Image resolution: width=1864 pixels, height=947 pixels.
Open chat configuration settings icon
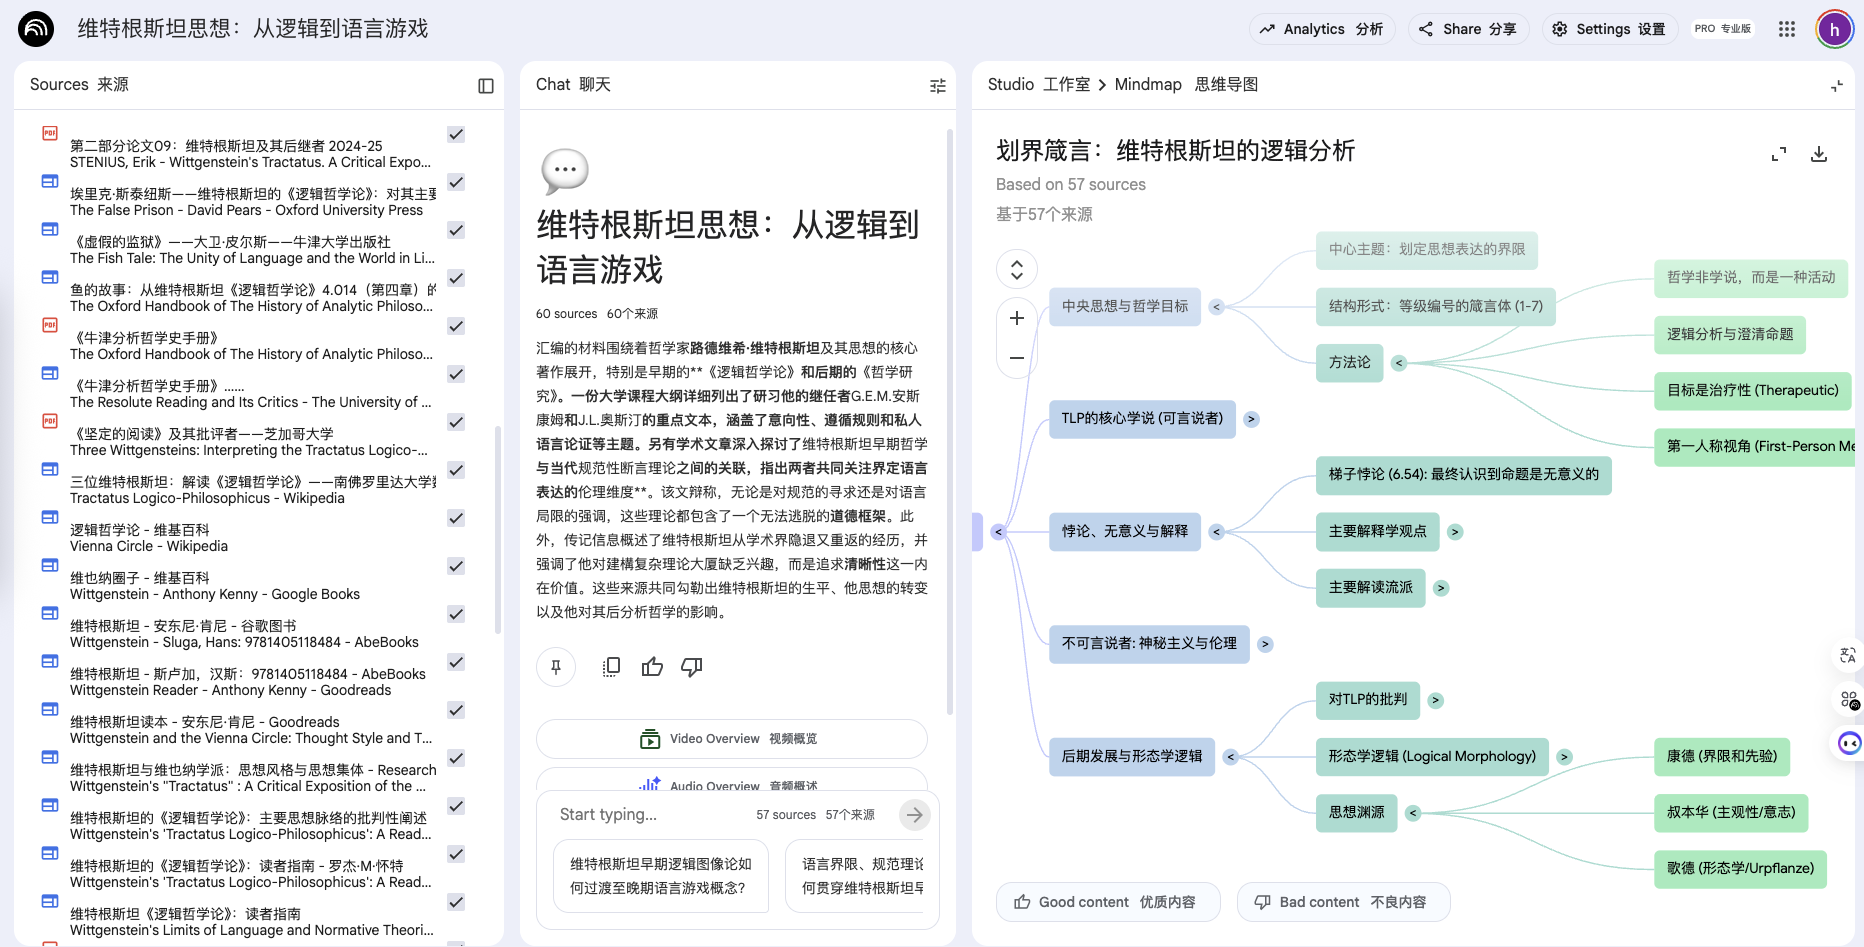coord(937,86)
